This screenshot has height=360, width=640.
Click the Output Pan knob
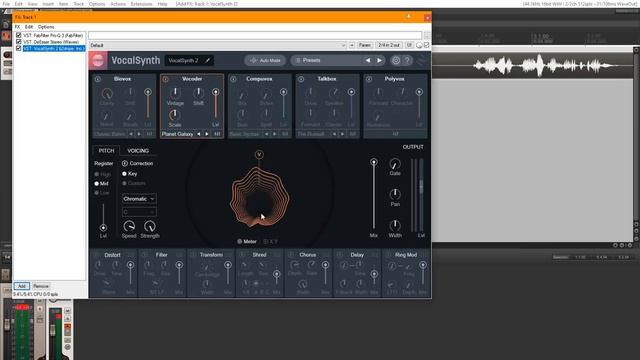click(395, 194)
